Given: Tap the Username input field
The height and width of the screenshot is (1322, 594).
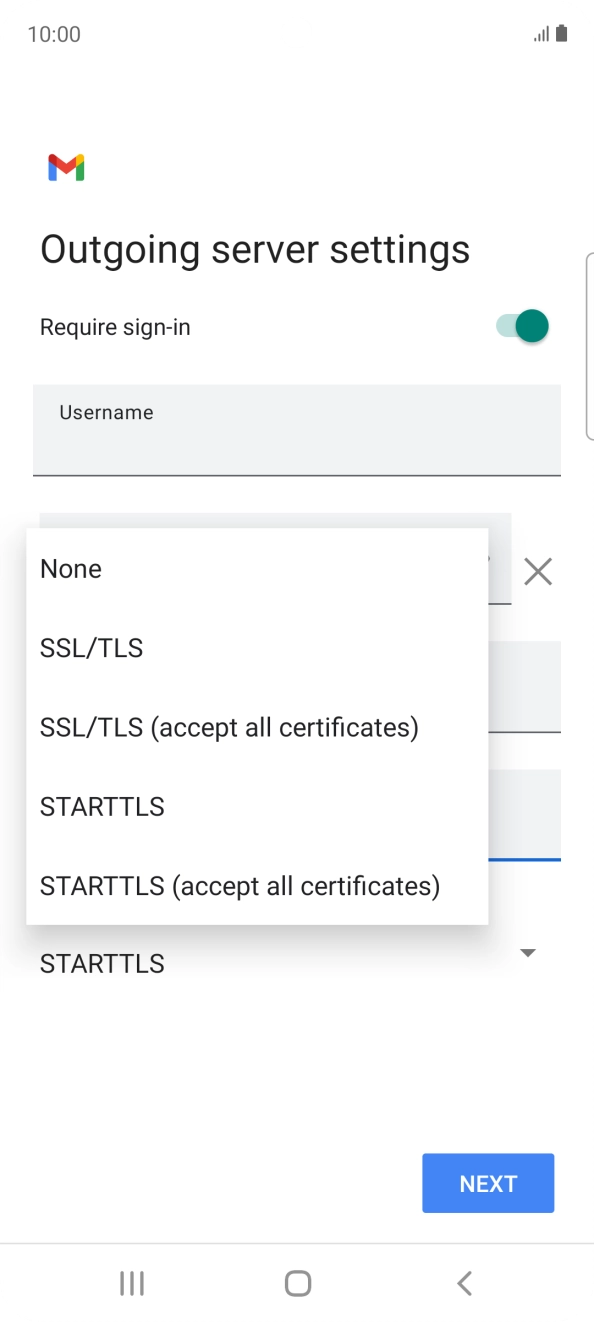Looking at the screenshot, I should 297,430.
